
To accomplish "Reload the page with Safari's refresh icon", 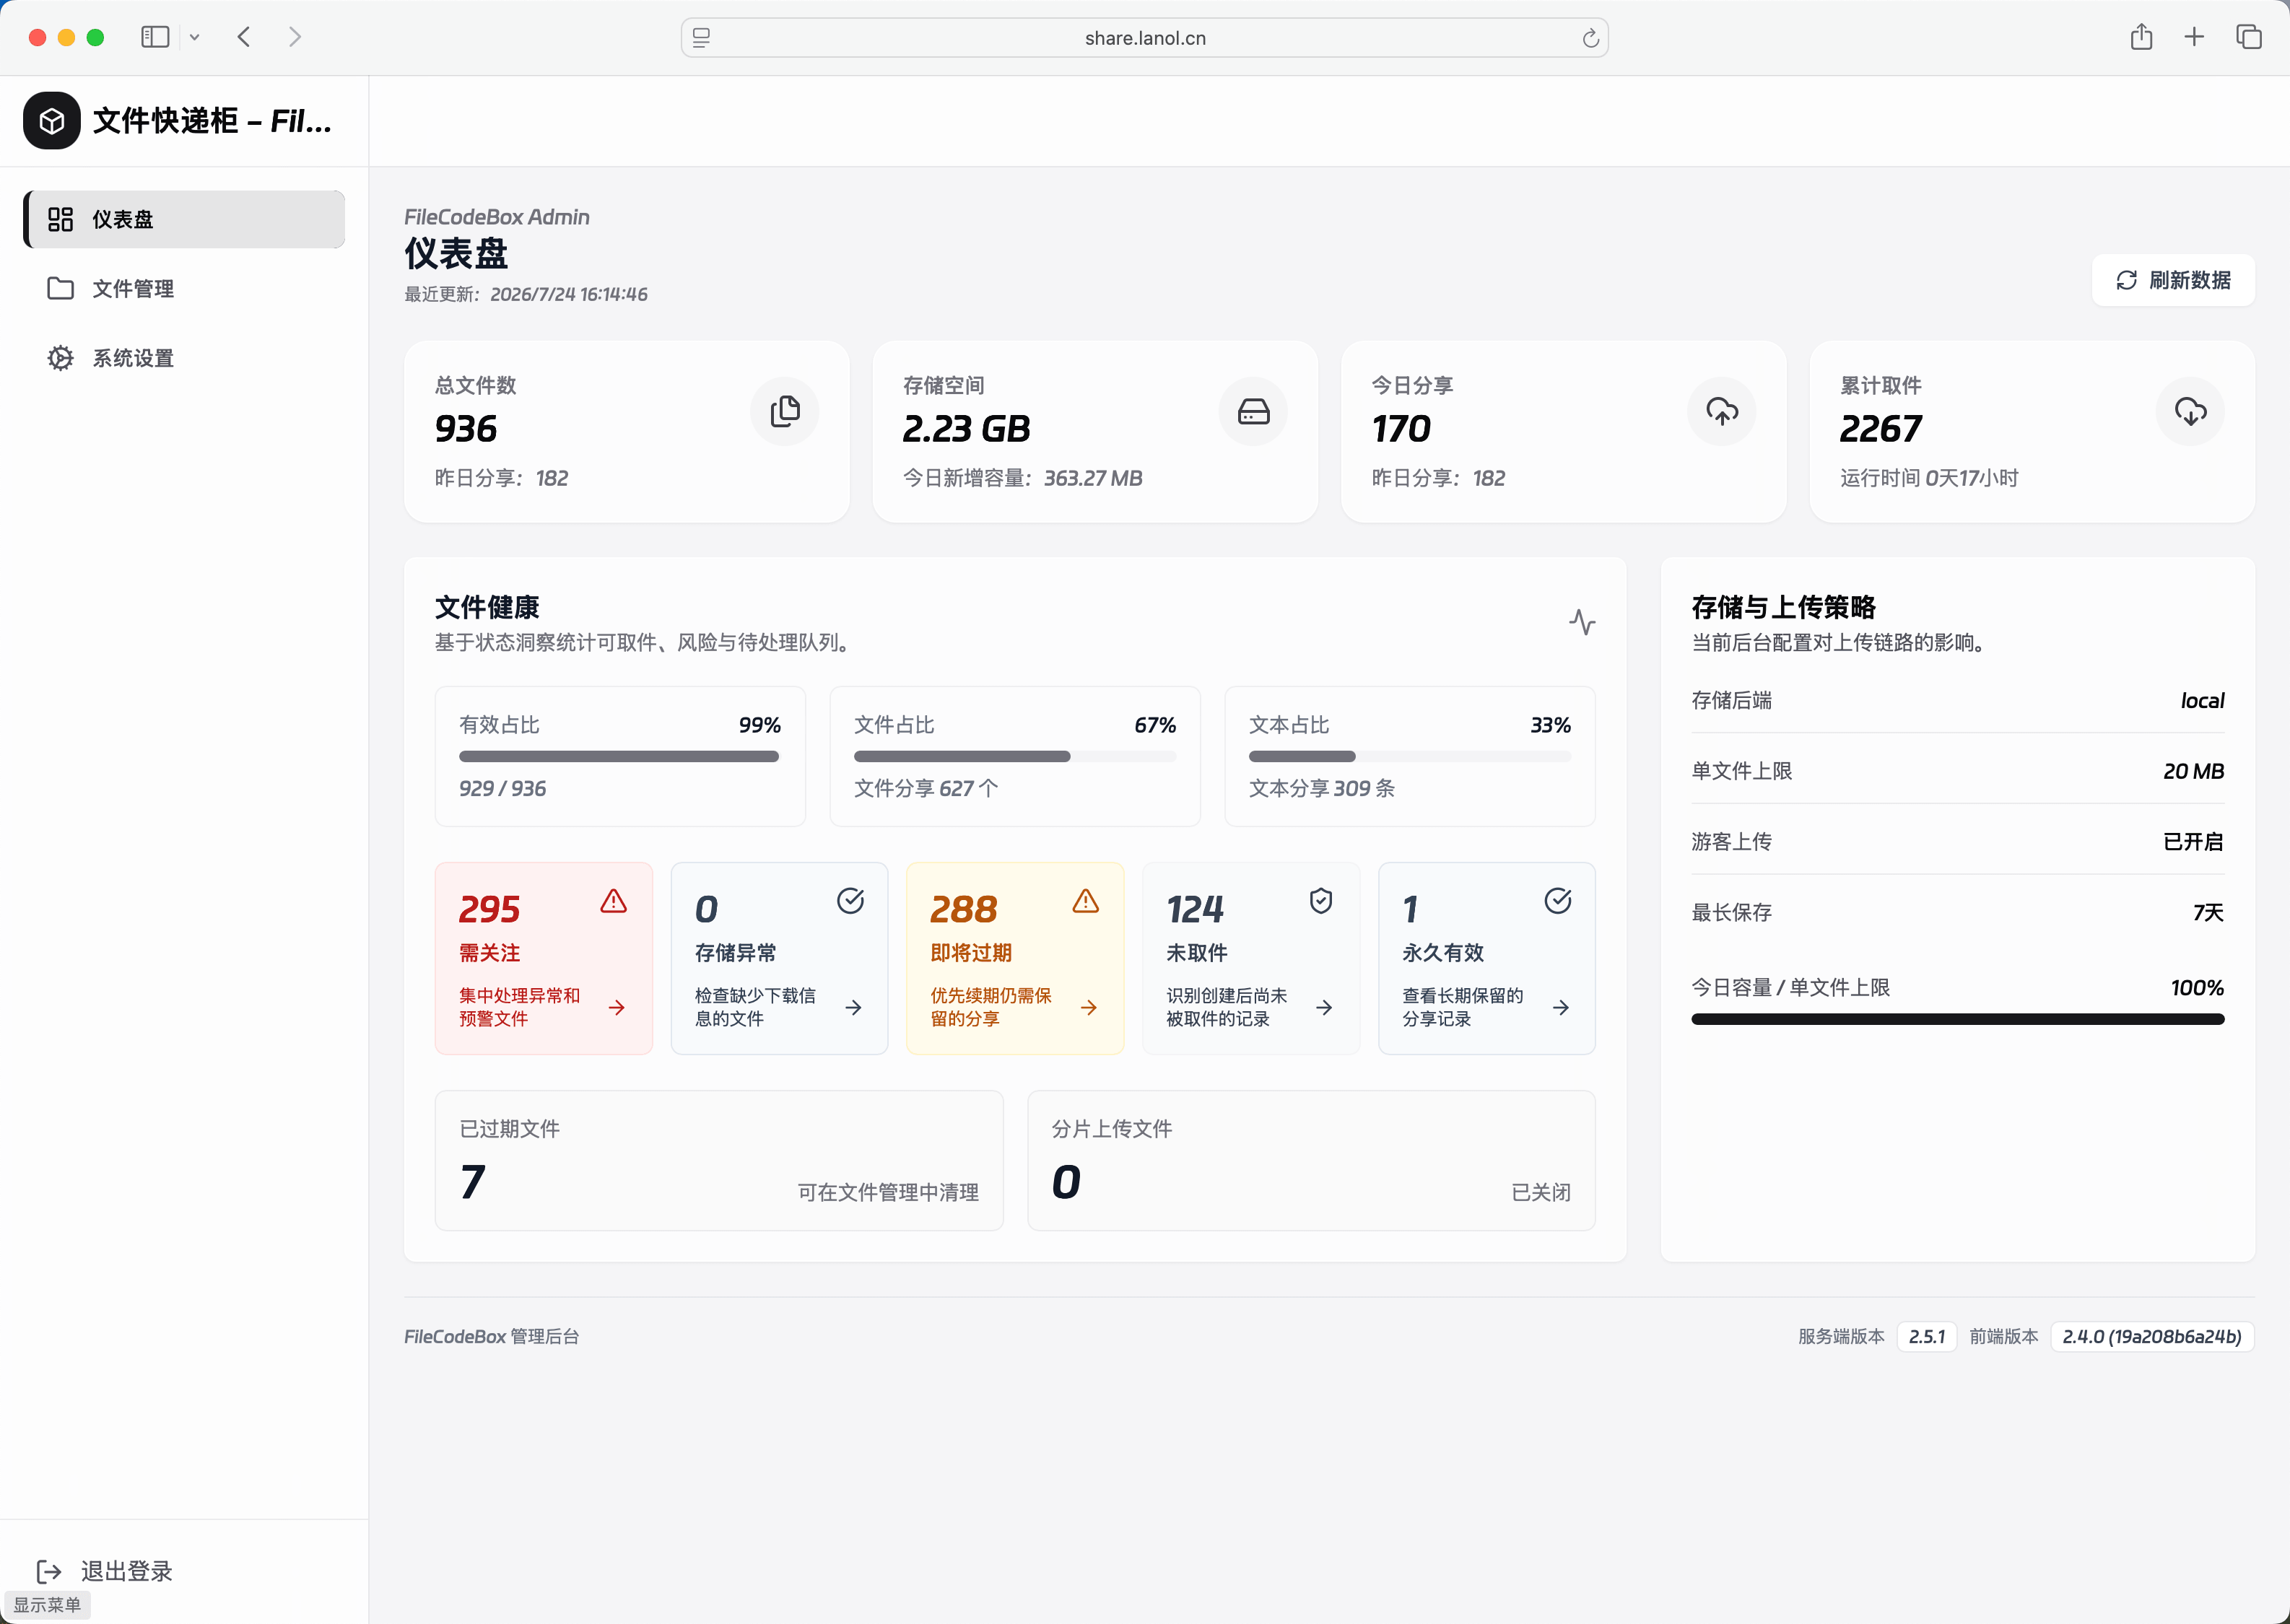I will (1590, 38).
